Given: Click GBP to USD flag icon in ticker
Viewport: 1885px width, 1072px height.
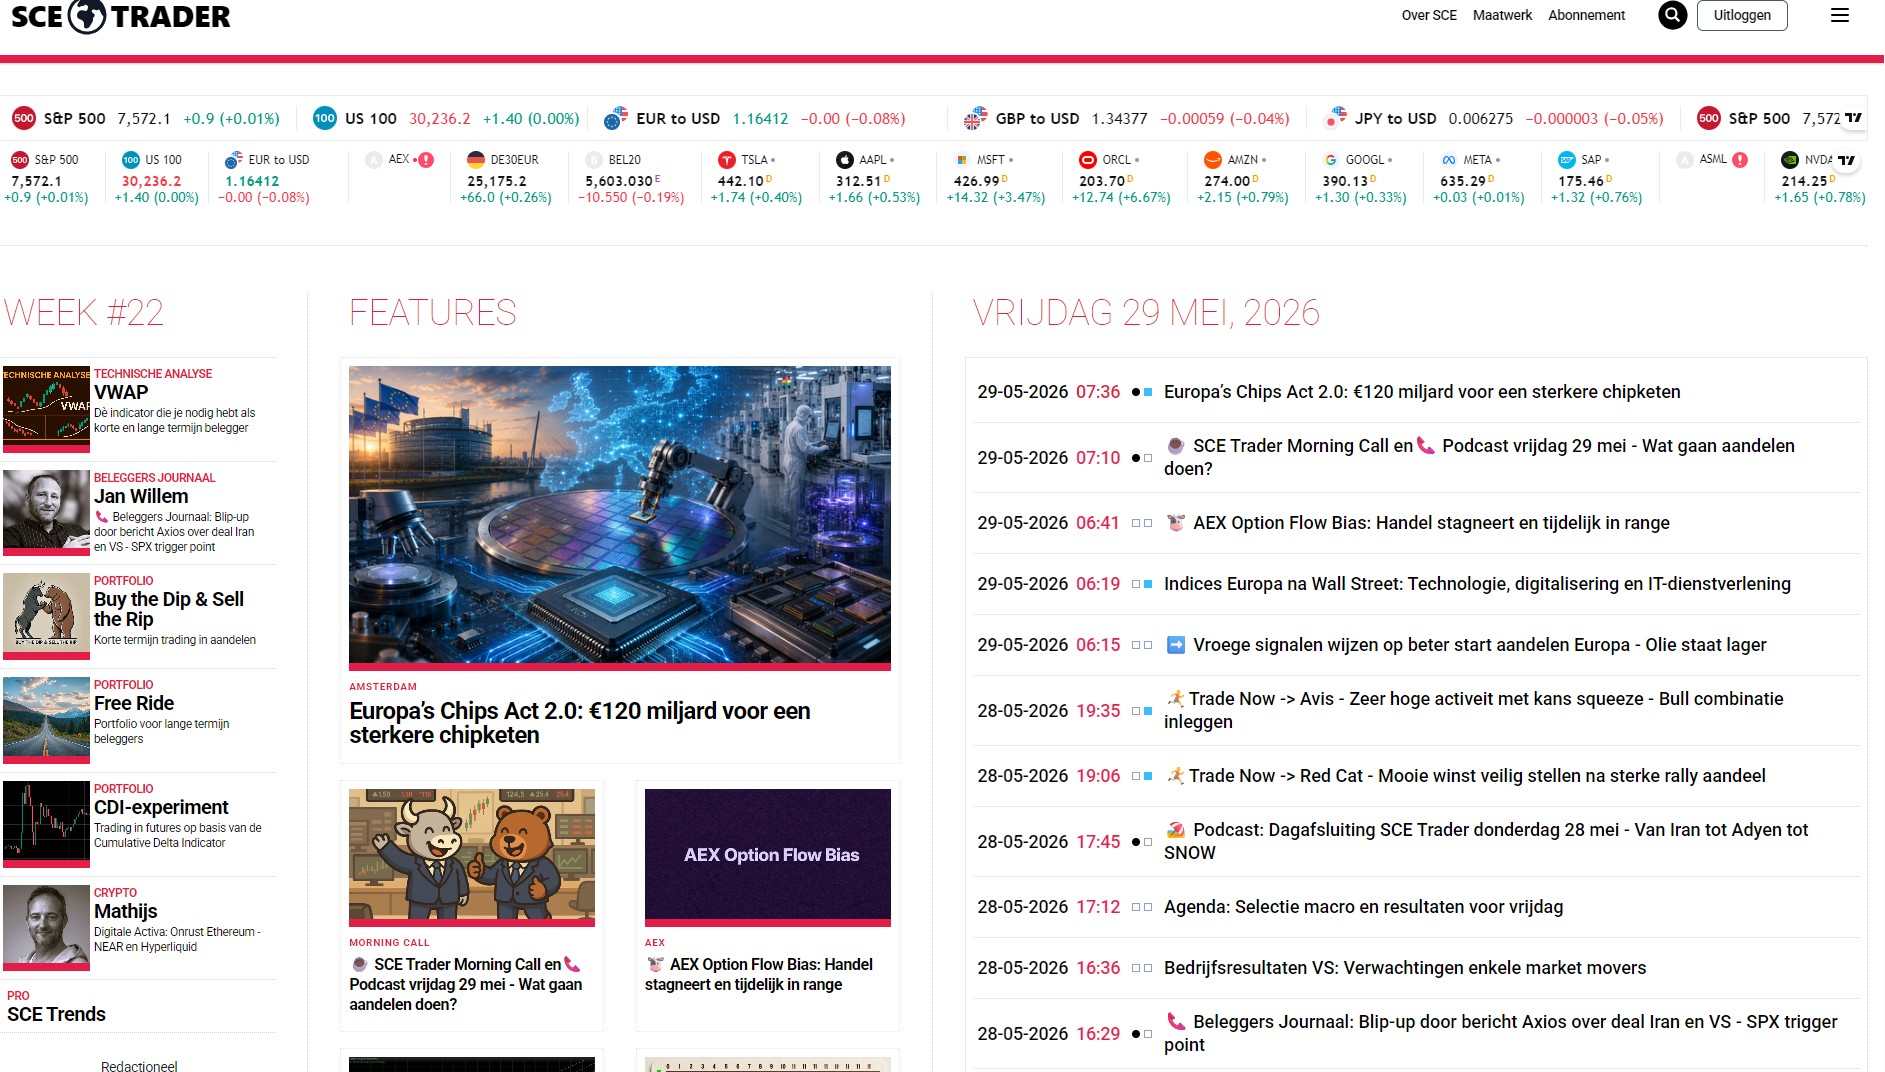Looking at the screenshot, I should coord(975,118).
